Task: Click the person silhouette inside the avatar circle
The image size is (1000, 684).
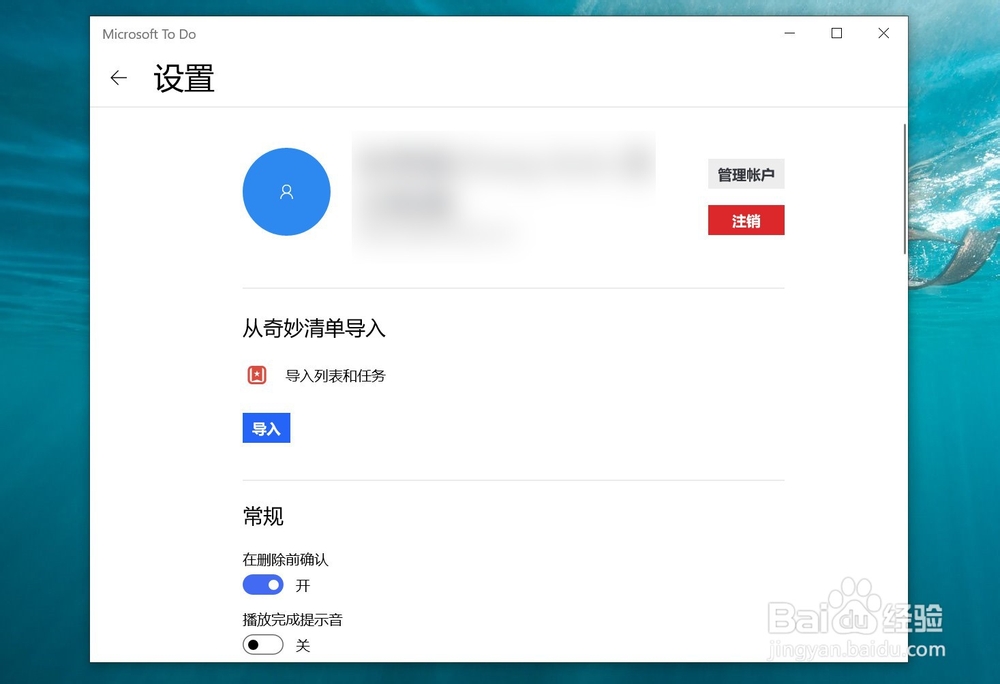Action: [x=286, y=191]
